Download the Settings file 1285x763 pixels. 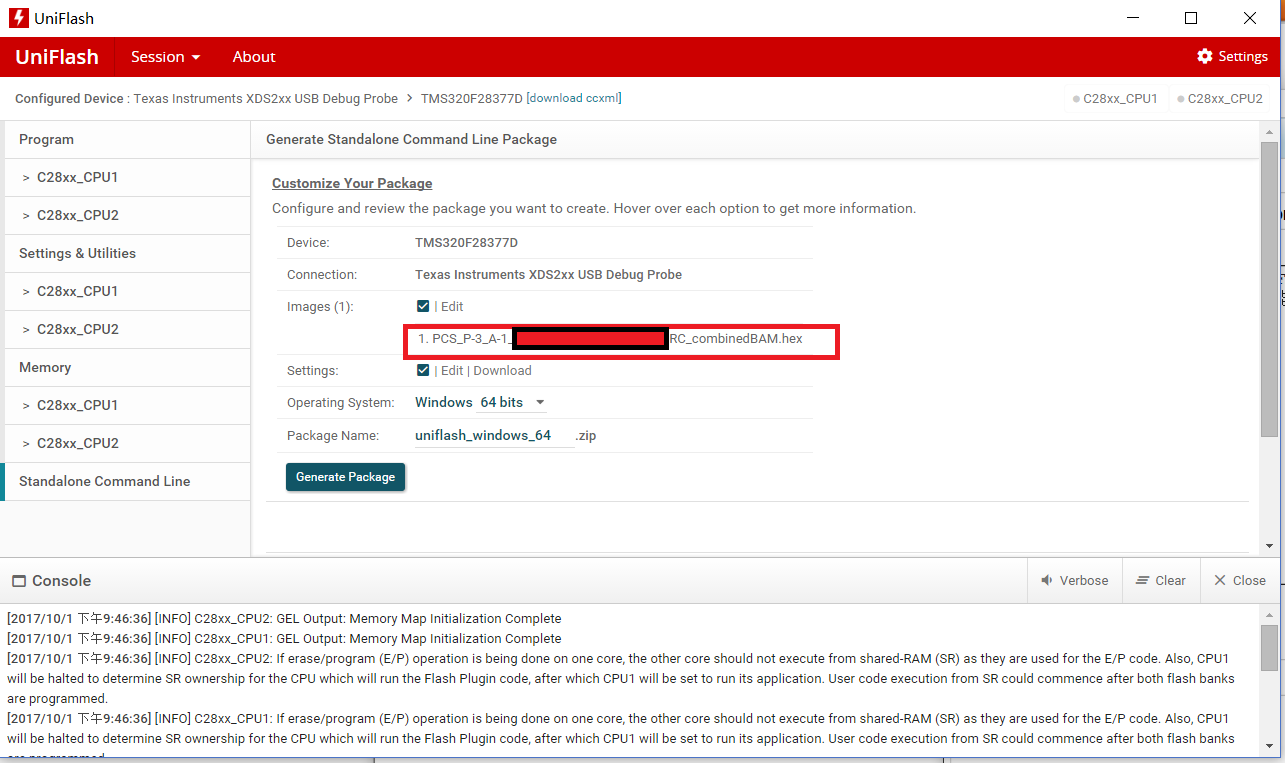502,371
